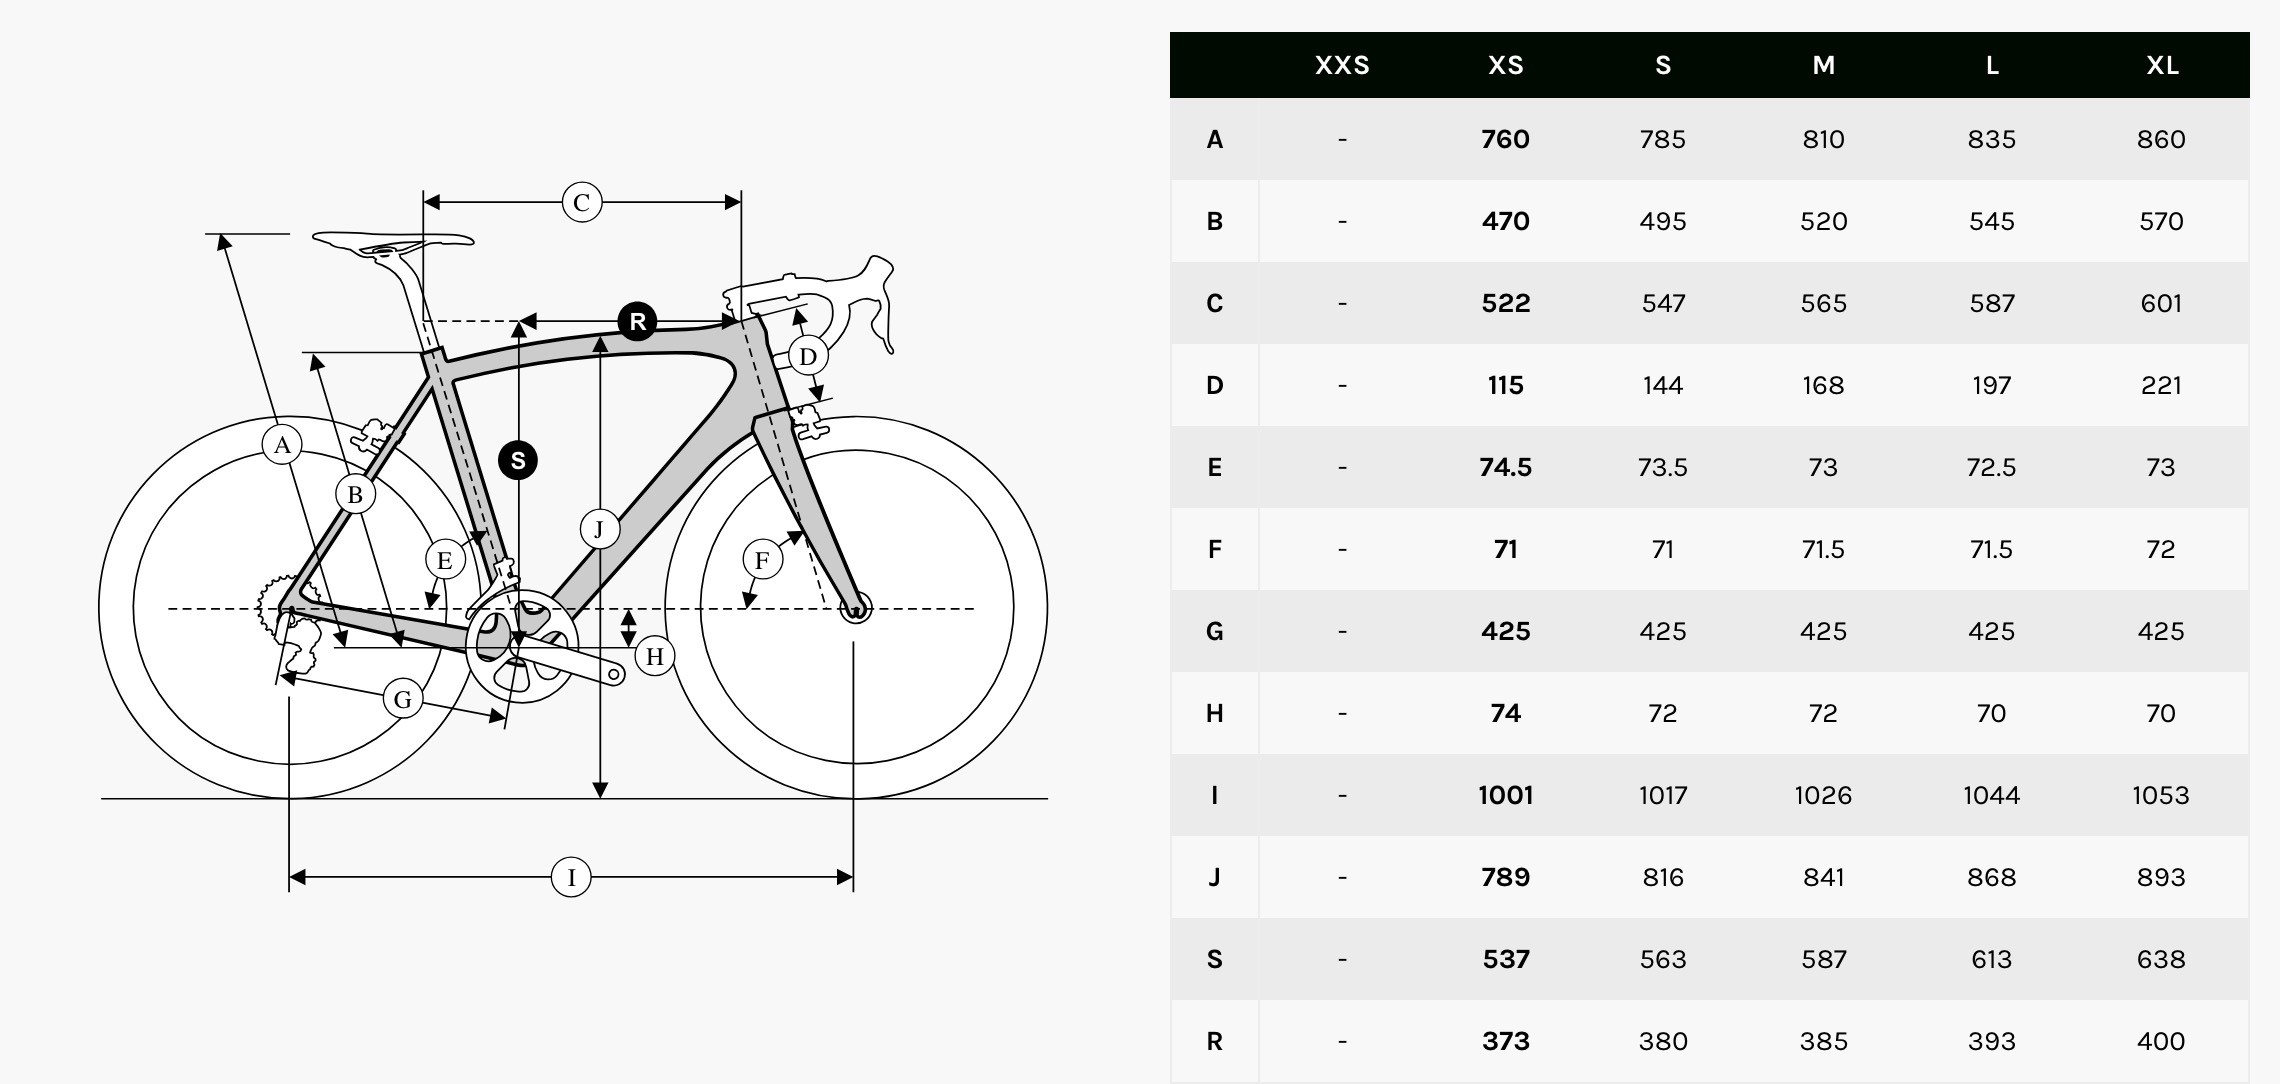Screen dimensions: 2280x1084
Task: Click the black R reach marker on the diagram
Action: pos(637,322)
